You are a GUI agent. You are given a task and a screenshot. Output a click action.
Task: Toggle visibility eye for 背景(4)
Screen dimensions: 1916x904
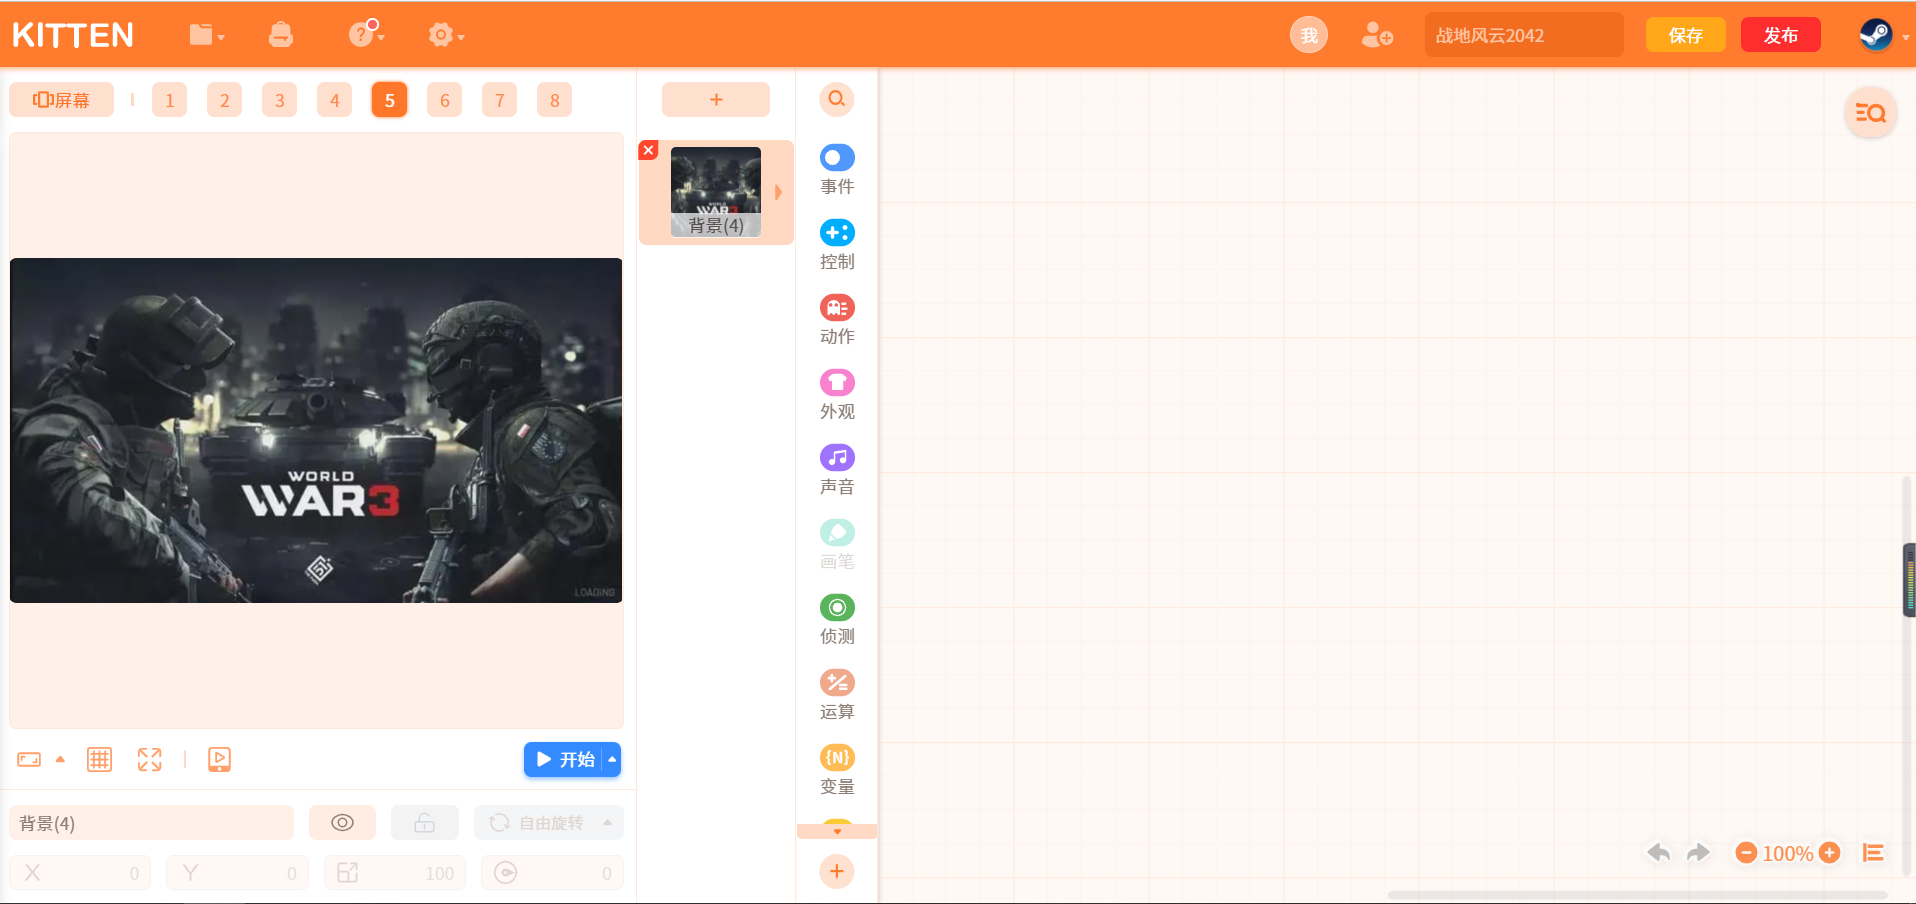point(342,822)
